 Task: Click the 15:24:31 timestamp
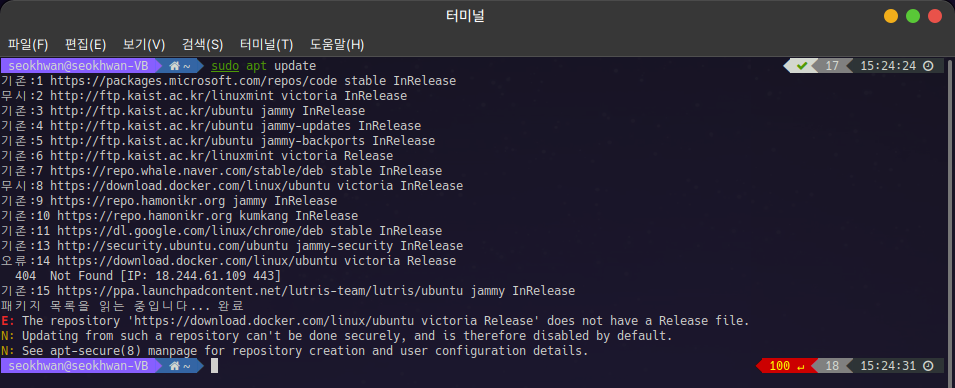pos(888,366)
